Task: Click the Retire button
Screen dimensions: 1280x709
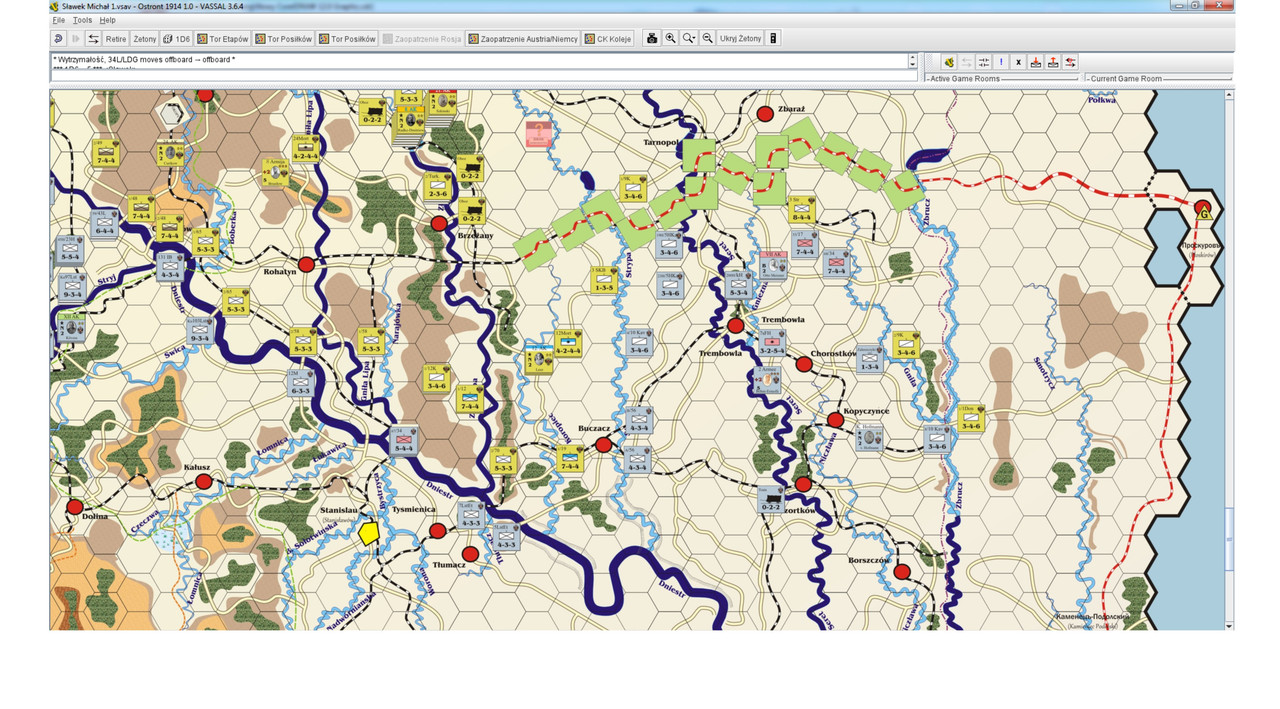Action: click(x=116, y=39)
